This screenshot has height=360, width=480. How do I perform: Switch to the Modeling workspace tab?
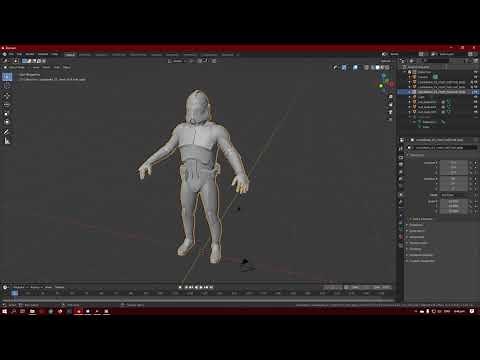tap(85, 54)
